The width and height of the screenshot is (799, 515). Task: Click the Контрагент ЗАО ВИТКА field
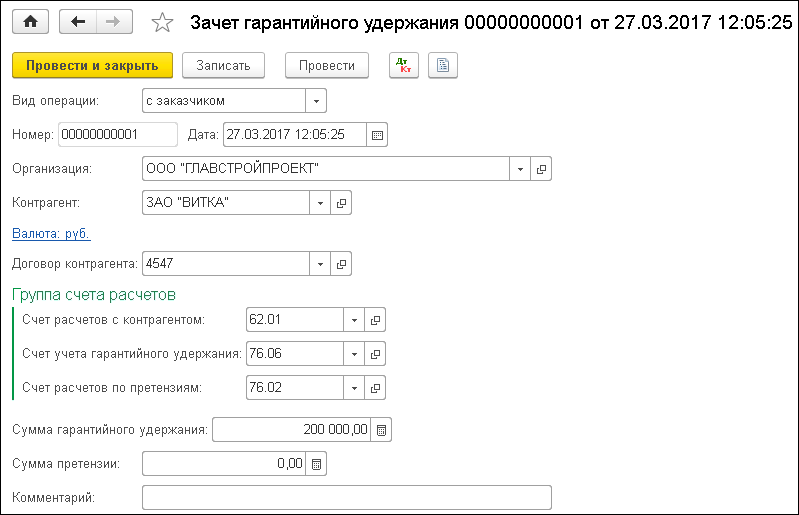pyautogui.click(x=226, y=203)
